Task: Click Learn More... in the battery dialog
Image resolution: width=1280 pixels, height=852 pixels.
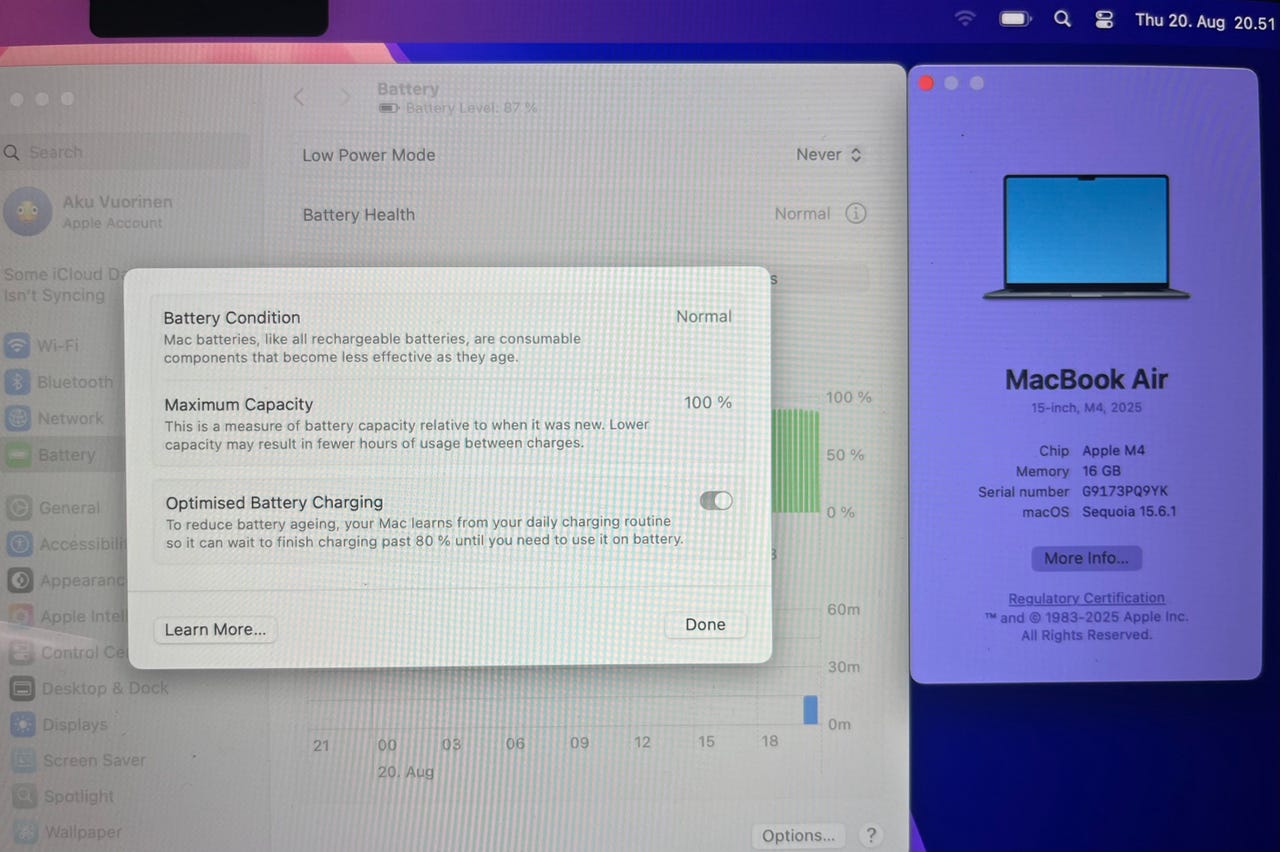Action: [x=215, y=629]
